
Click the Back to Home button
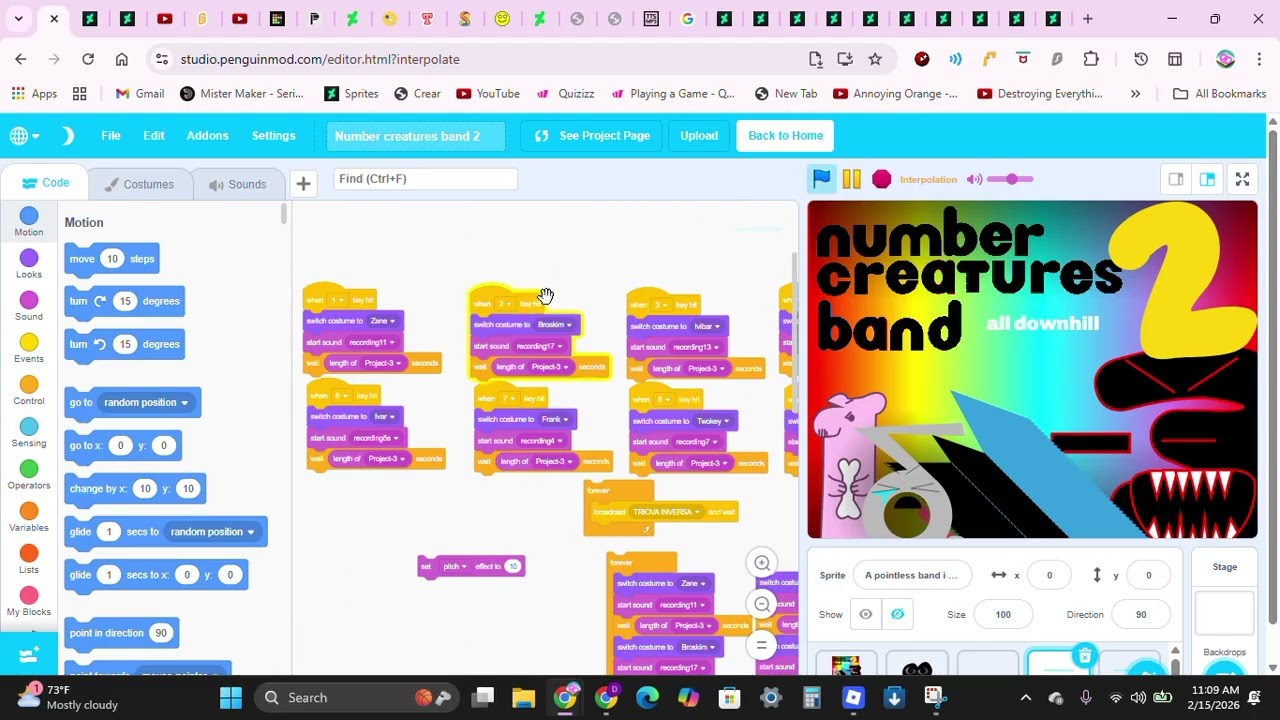pyautogui.click(x=785, y=136)
